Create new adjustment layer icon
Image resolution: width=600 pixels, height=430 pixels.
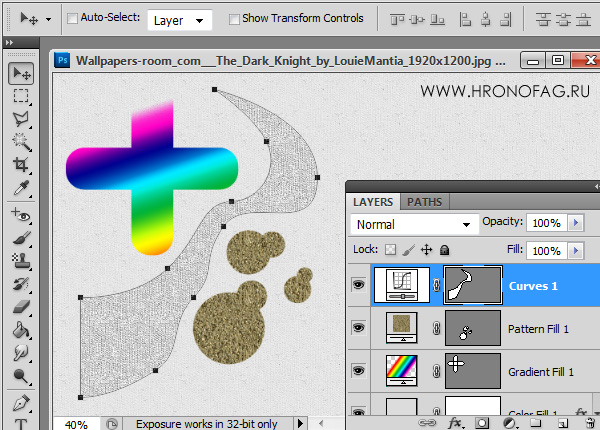(x=510, y=423)
